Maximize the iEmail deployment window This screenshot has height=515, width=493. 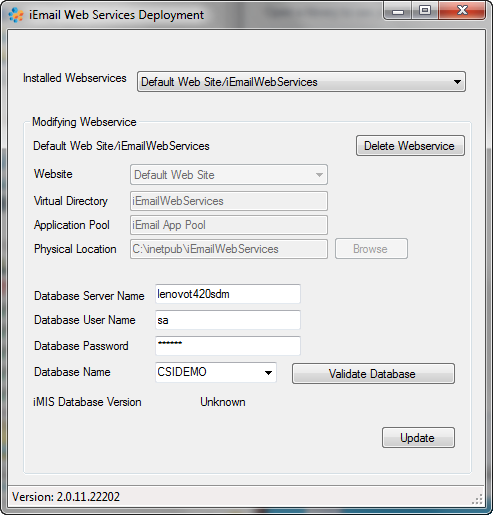[425, 11]
